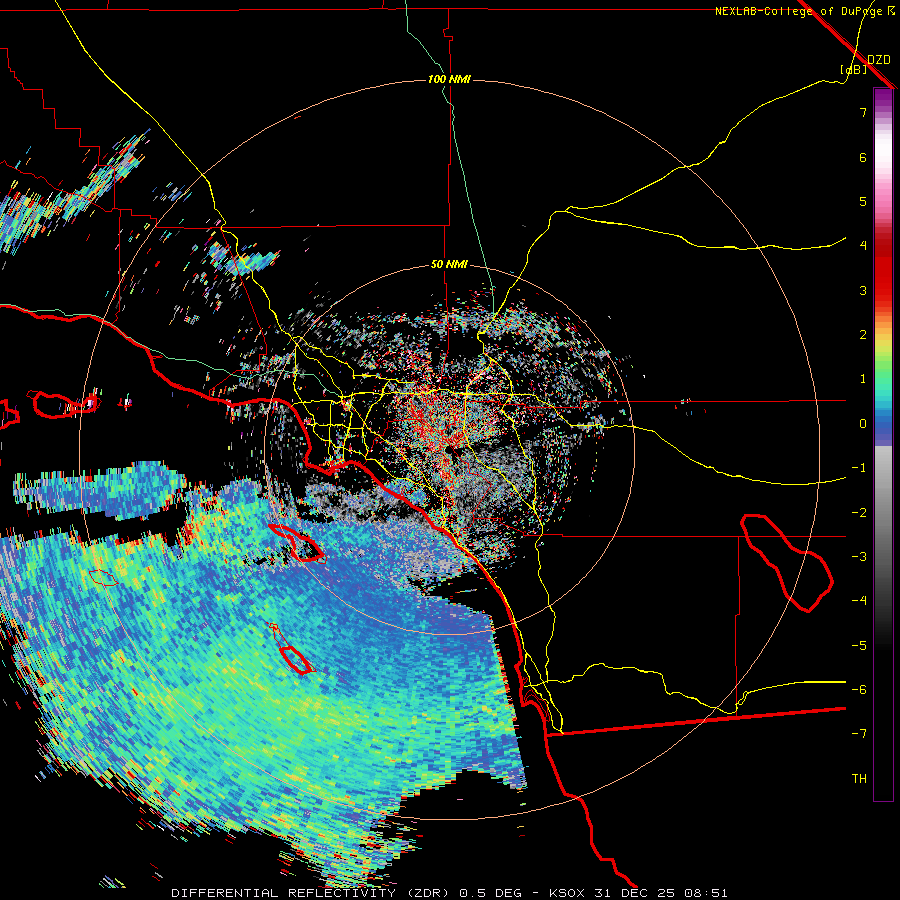Click the -2 value on color scale
Image resolution: width=900 pixels, height=900 pixels.
point(859,513)
